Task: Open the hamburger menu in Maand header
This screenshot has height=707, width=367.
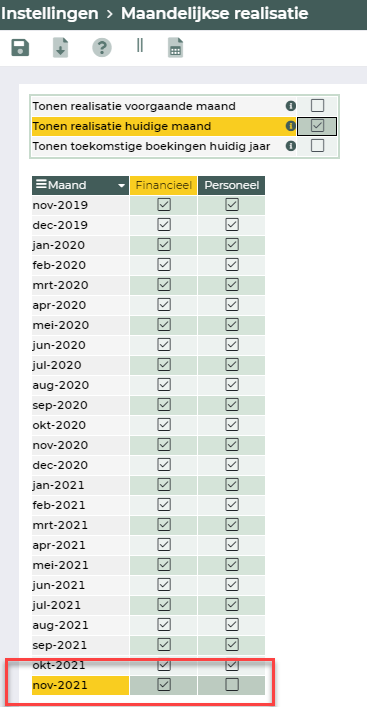Action: click(41, 185)
